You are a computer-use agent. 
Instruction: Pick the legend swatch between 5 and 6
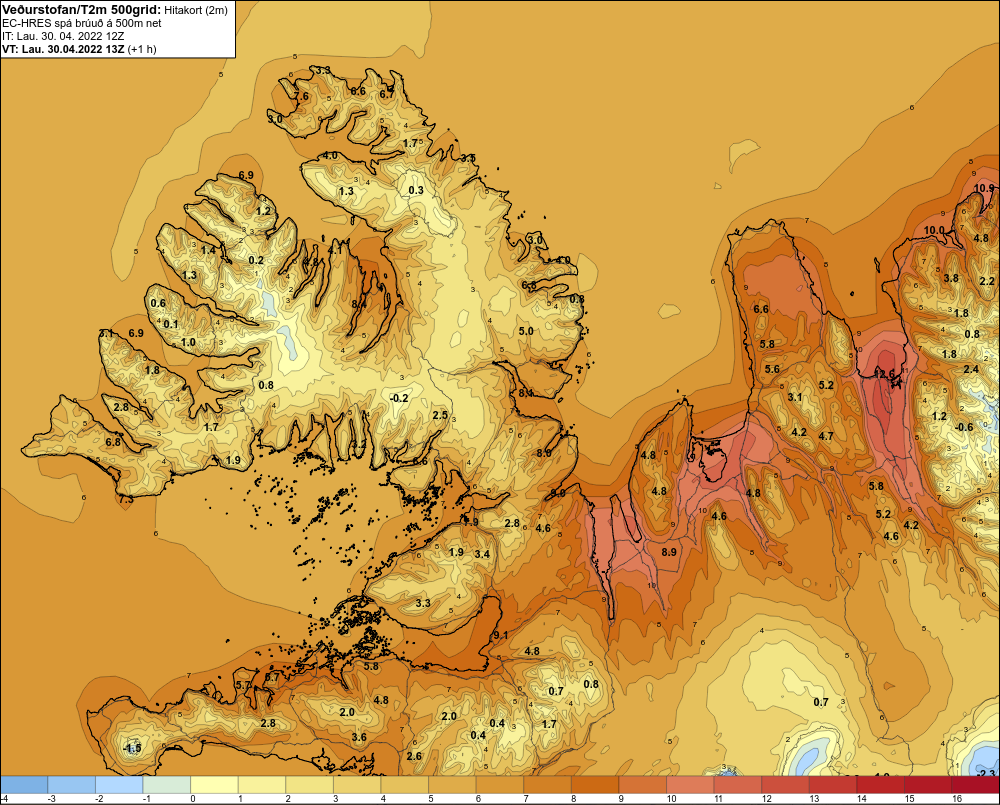coord(453,784)
